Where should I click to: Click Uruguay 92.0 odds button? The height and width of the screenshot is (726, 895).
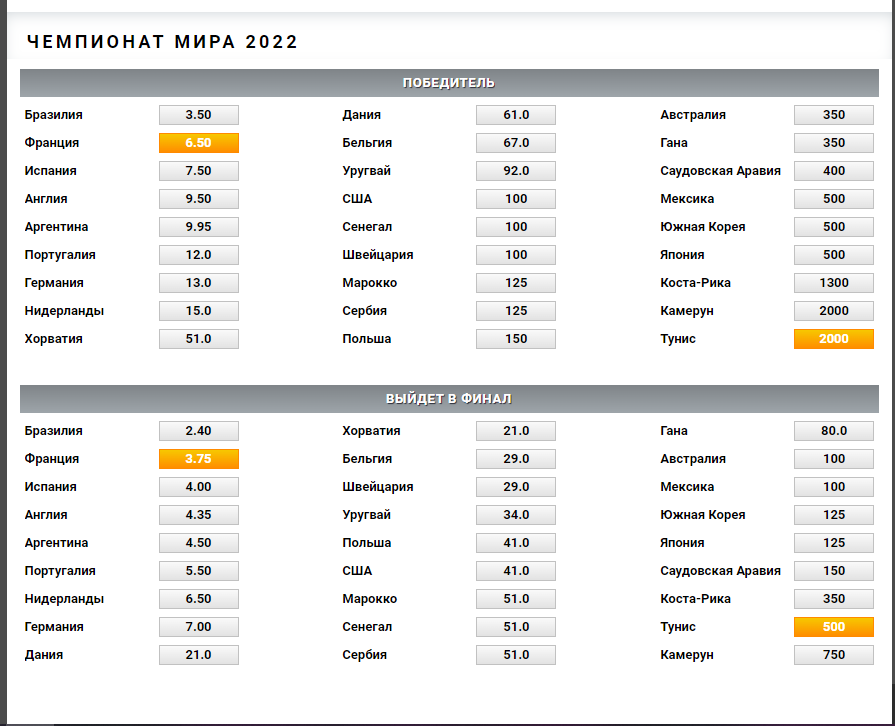pyautogui.click(x=516, y=171)
